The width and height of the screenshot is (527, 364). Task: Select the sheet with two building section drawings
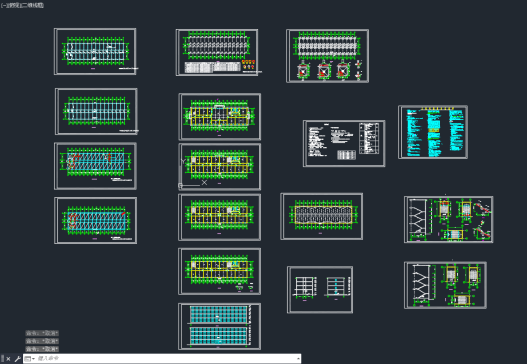tap(320, 290)
